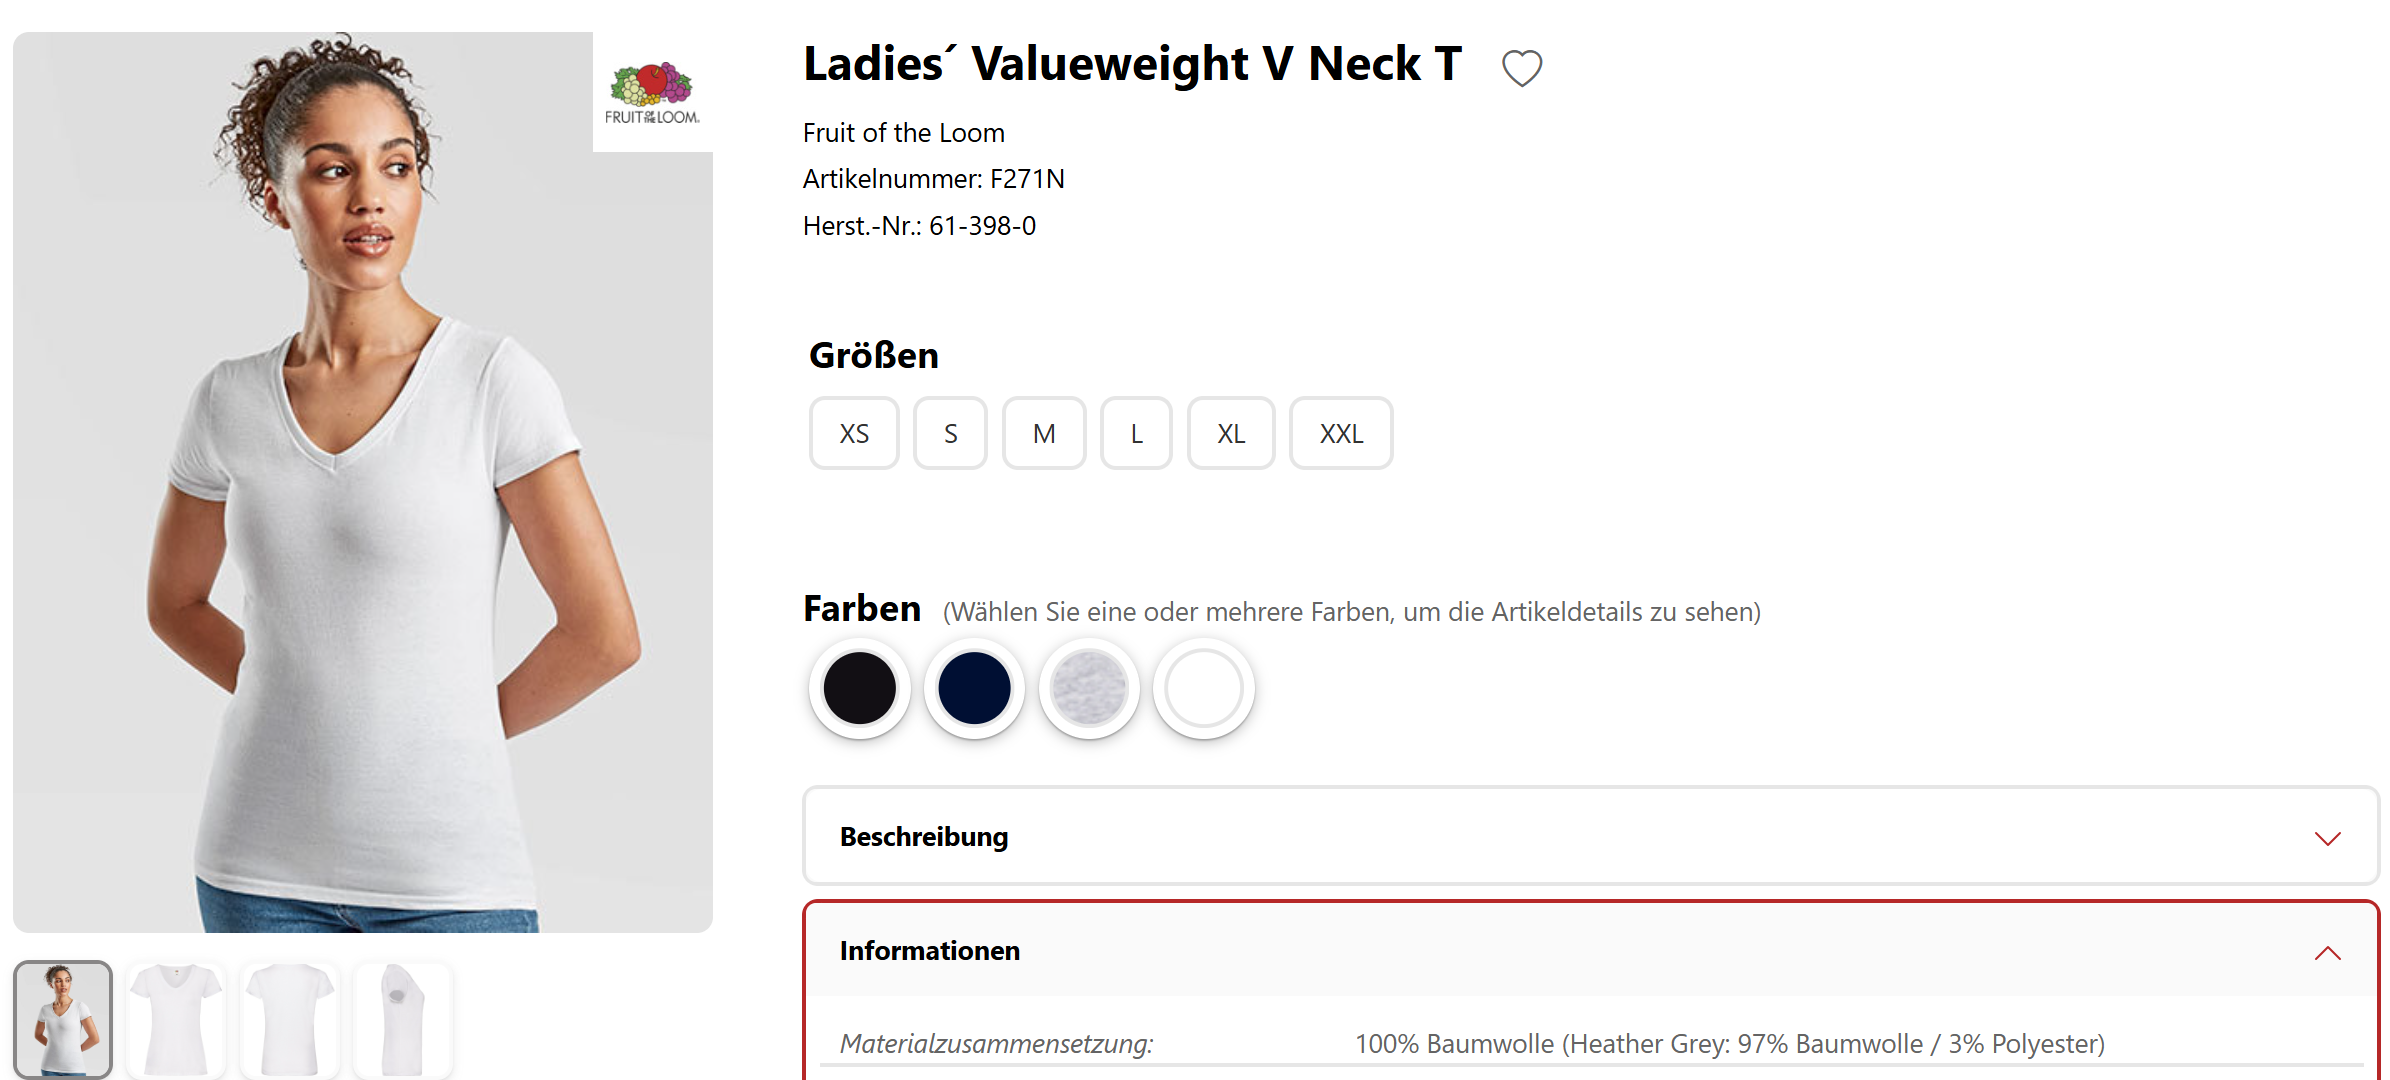Image resolution: width=2390 pixels, height=1080 pixels.
Task: Pick size M
Action: 1044,434
